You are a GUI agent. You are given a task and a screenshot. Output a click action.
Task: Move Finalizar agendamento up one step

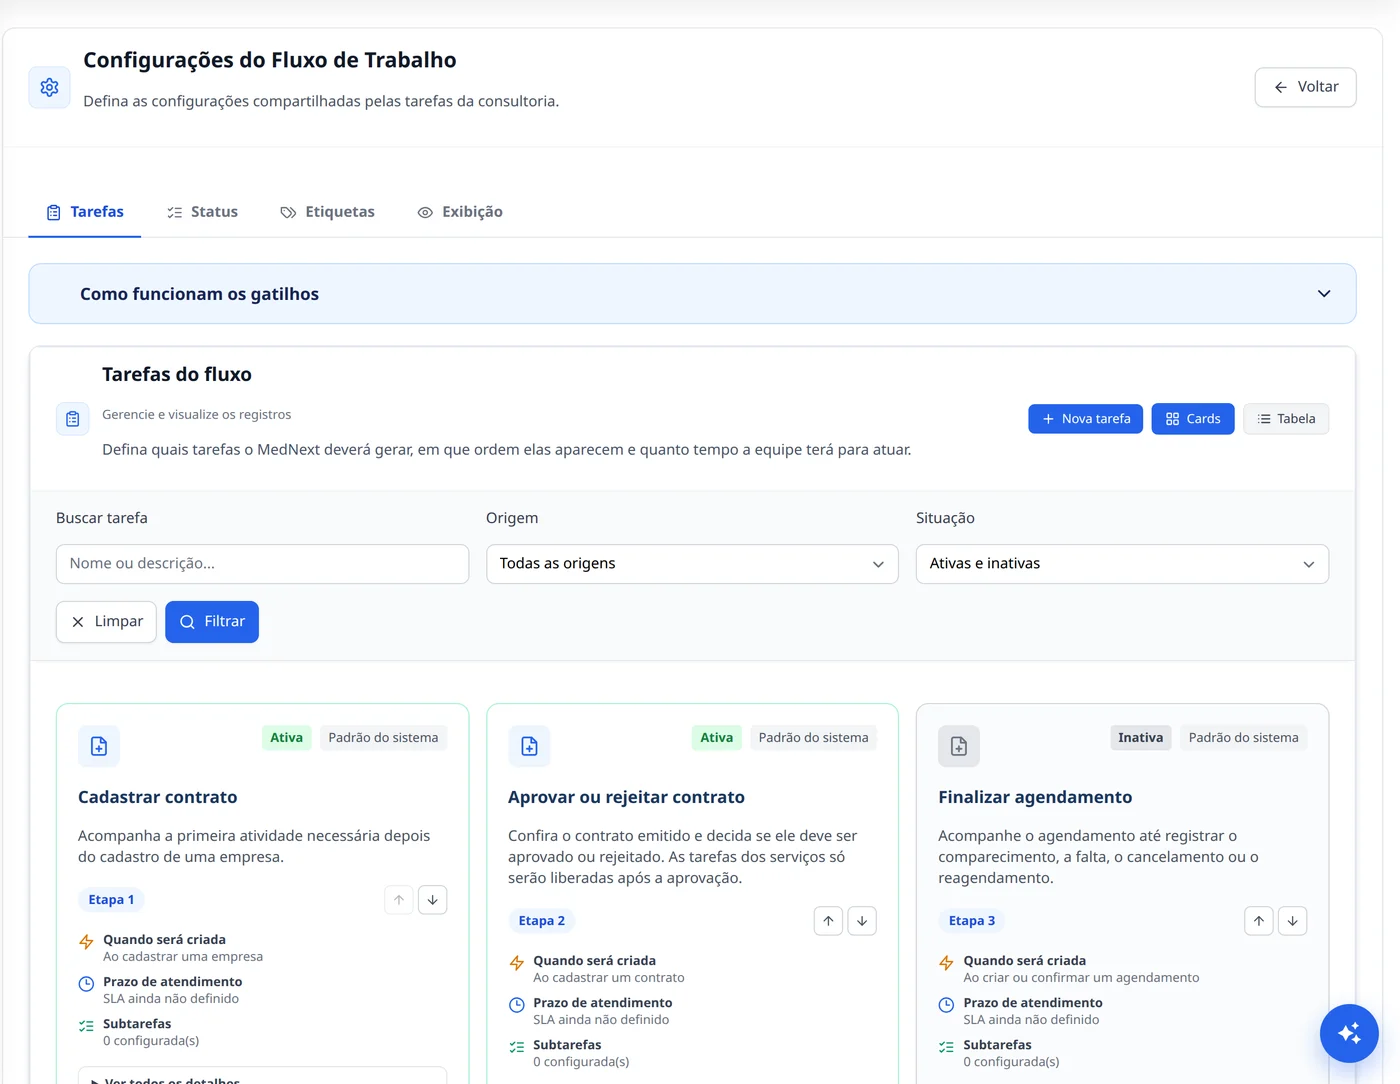click(x=1259, y=921)
